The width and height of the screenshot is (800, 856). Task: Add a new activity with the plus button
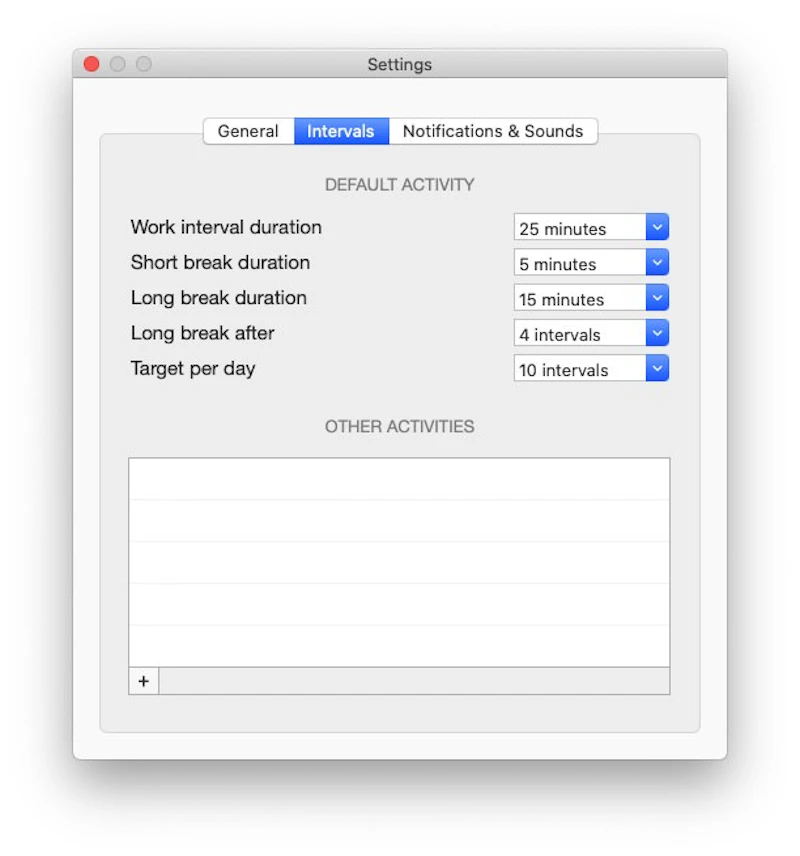pyautogui.click(x=144, y=681)
